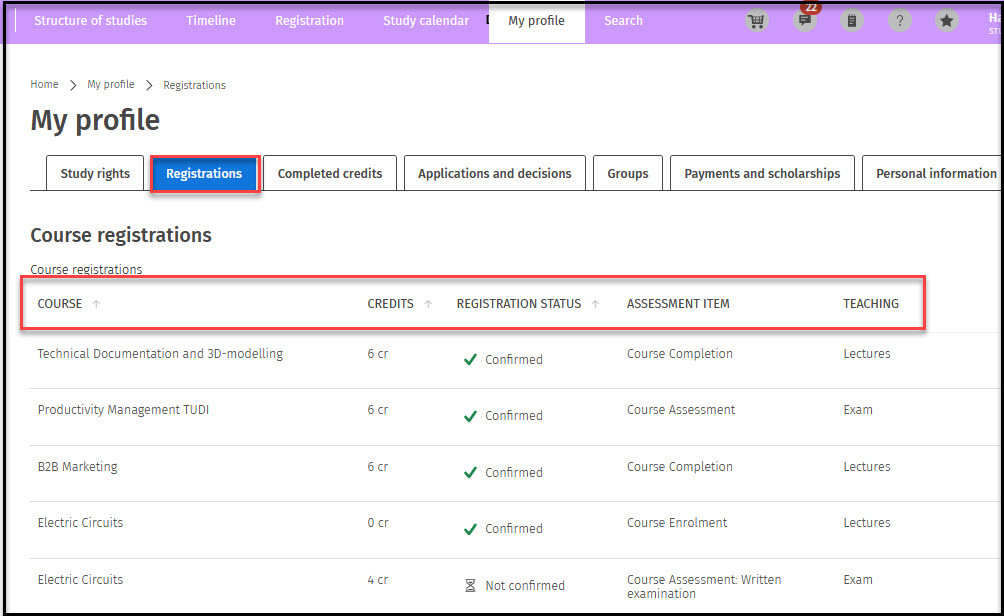Click the Search menu item
The width and height of the screenshot is (1004, 616).
pos(623,21)
